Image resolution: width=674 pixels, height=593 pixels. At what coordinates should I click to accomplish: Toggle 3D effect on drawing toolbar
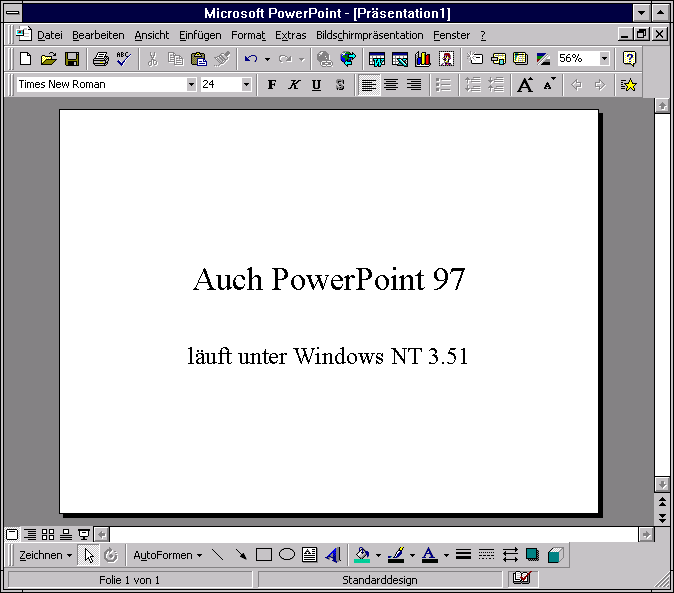555,555
